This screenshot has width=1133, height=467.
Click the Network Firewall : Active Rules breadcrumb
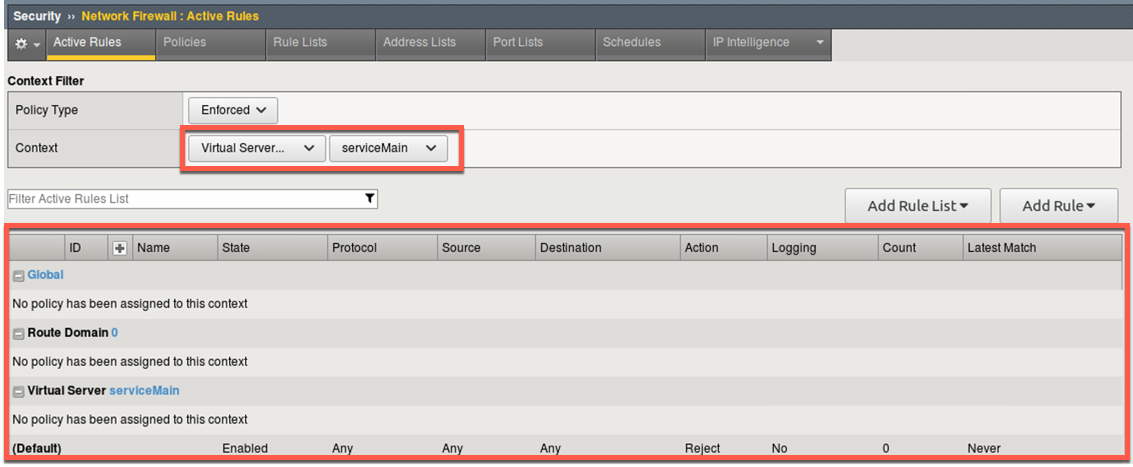click(x=170, y=16)
